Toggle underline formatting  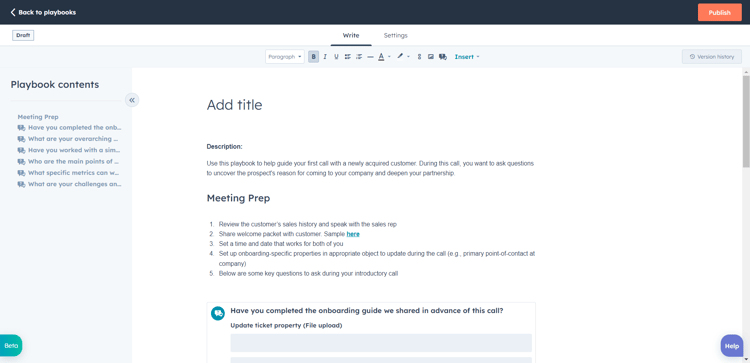pos(336,56)
